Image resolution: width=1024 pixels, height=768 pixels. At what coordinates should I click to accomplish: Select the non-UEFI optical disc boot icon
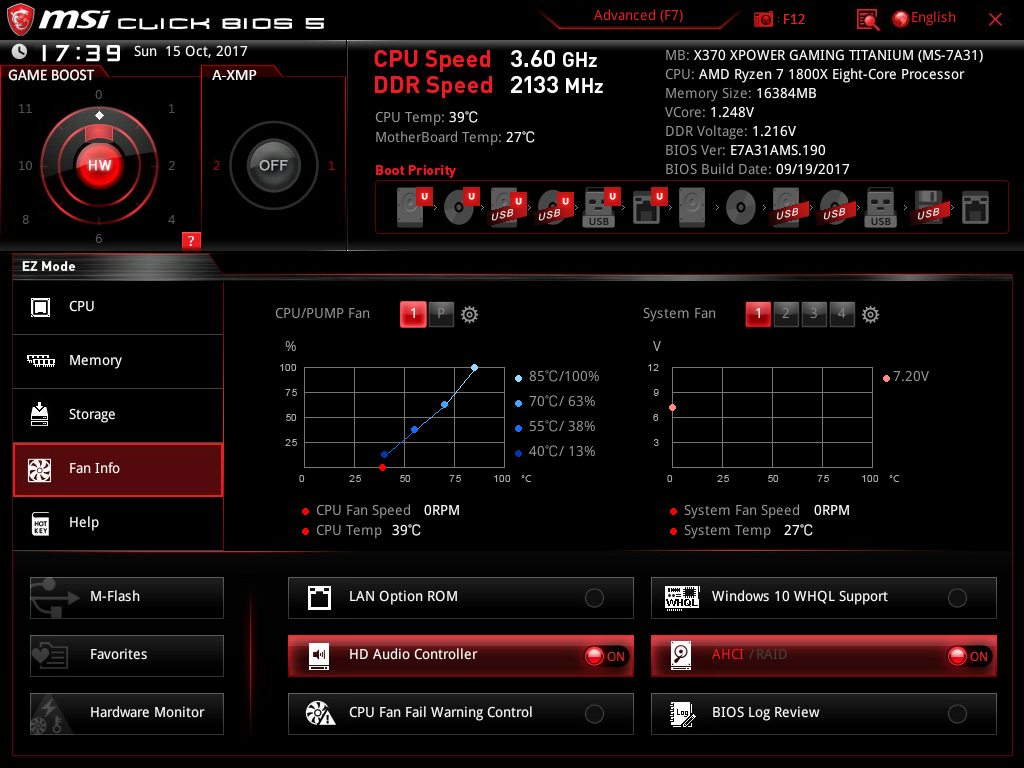click(x=741, y=208)
